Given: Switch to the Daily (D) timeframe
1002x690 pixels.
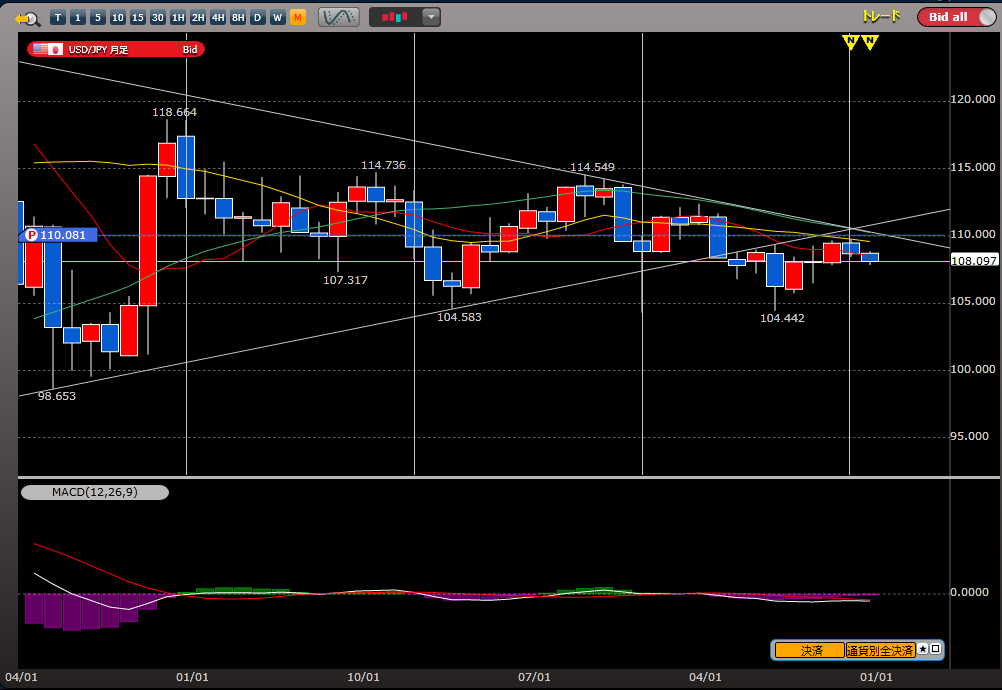Looking at the screenshot, I should coord(258,17).
